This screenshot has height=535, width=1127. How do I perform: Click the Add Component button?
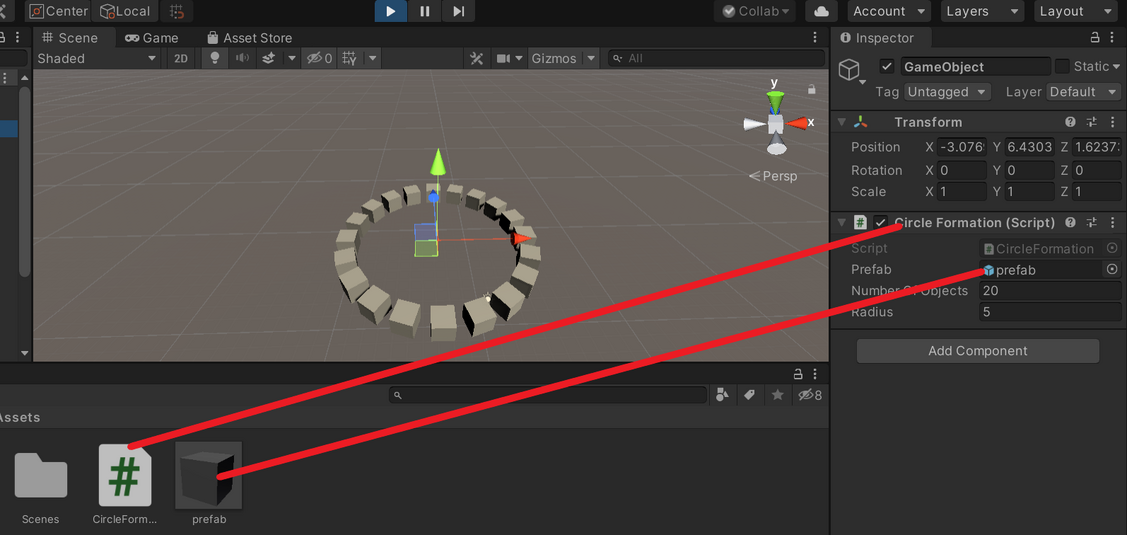[977, 351]
